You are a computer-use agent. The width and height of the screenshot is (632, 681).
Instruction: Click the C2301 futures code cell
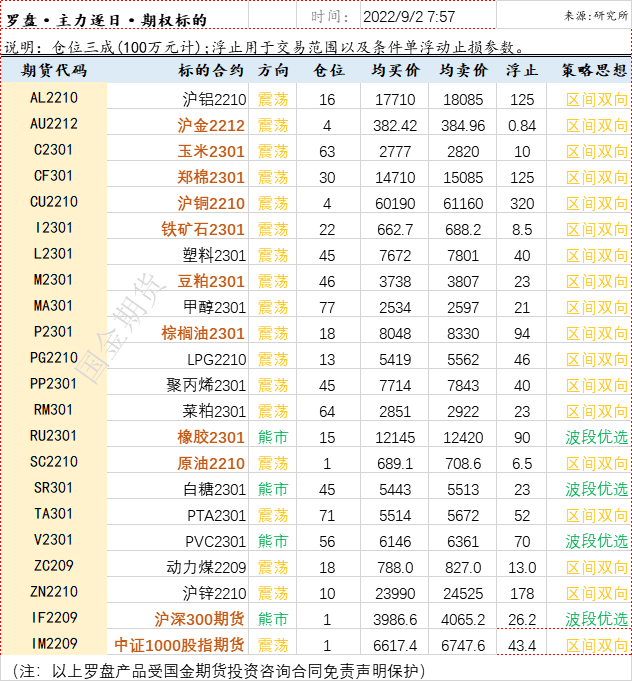[x=53, y=150]
